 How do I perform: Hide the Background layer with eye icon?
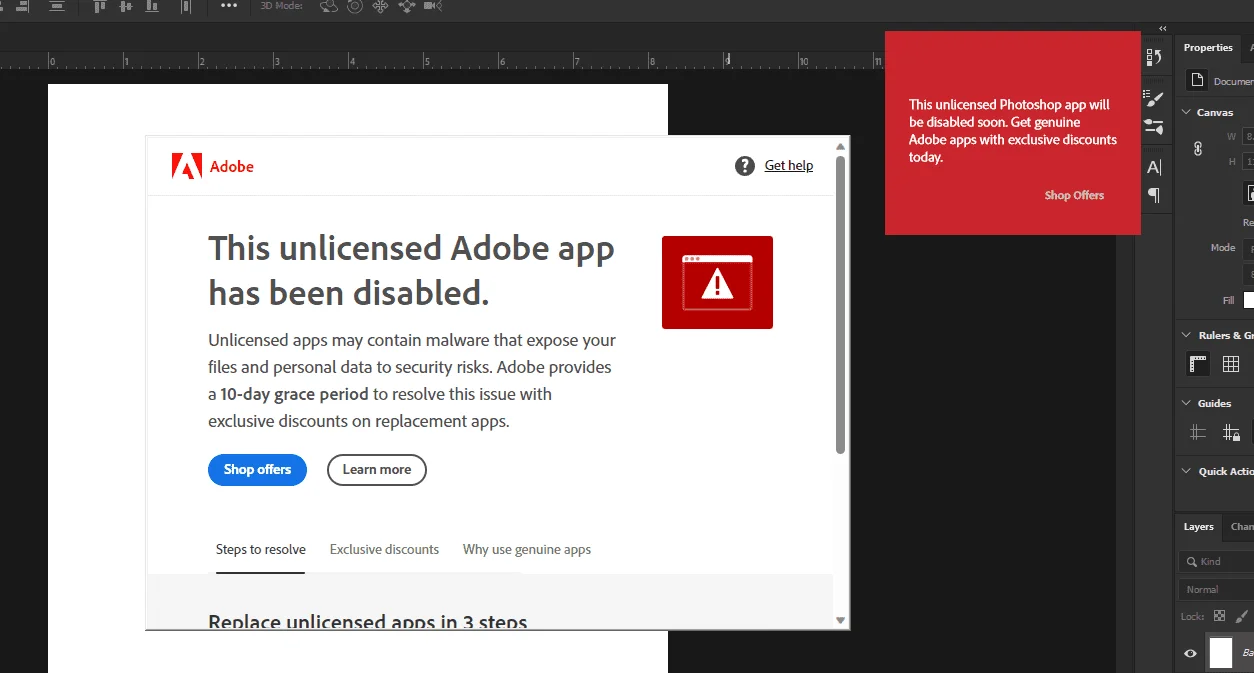point(1190,653)
